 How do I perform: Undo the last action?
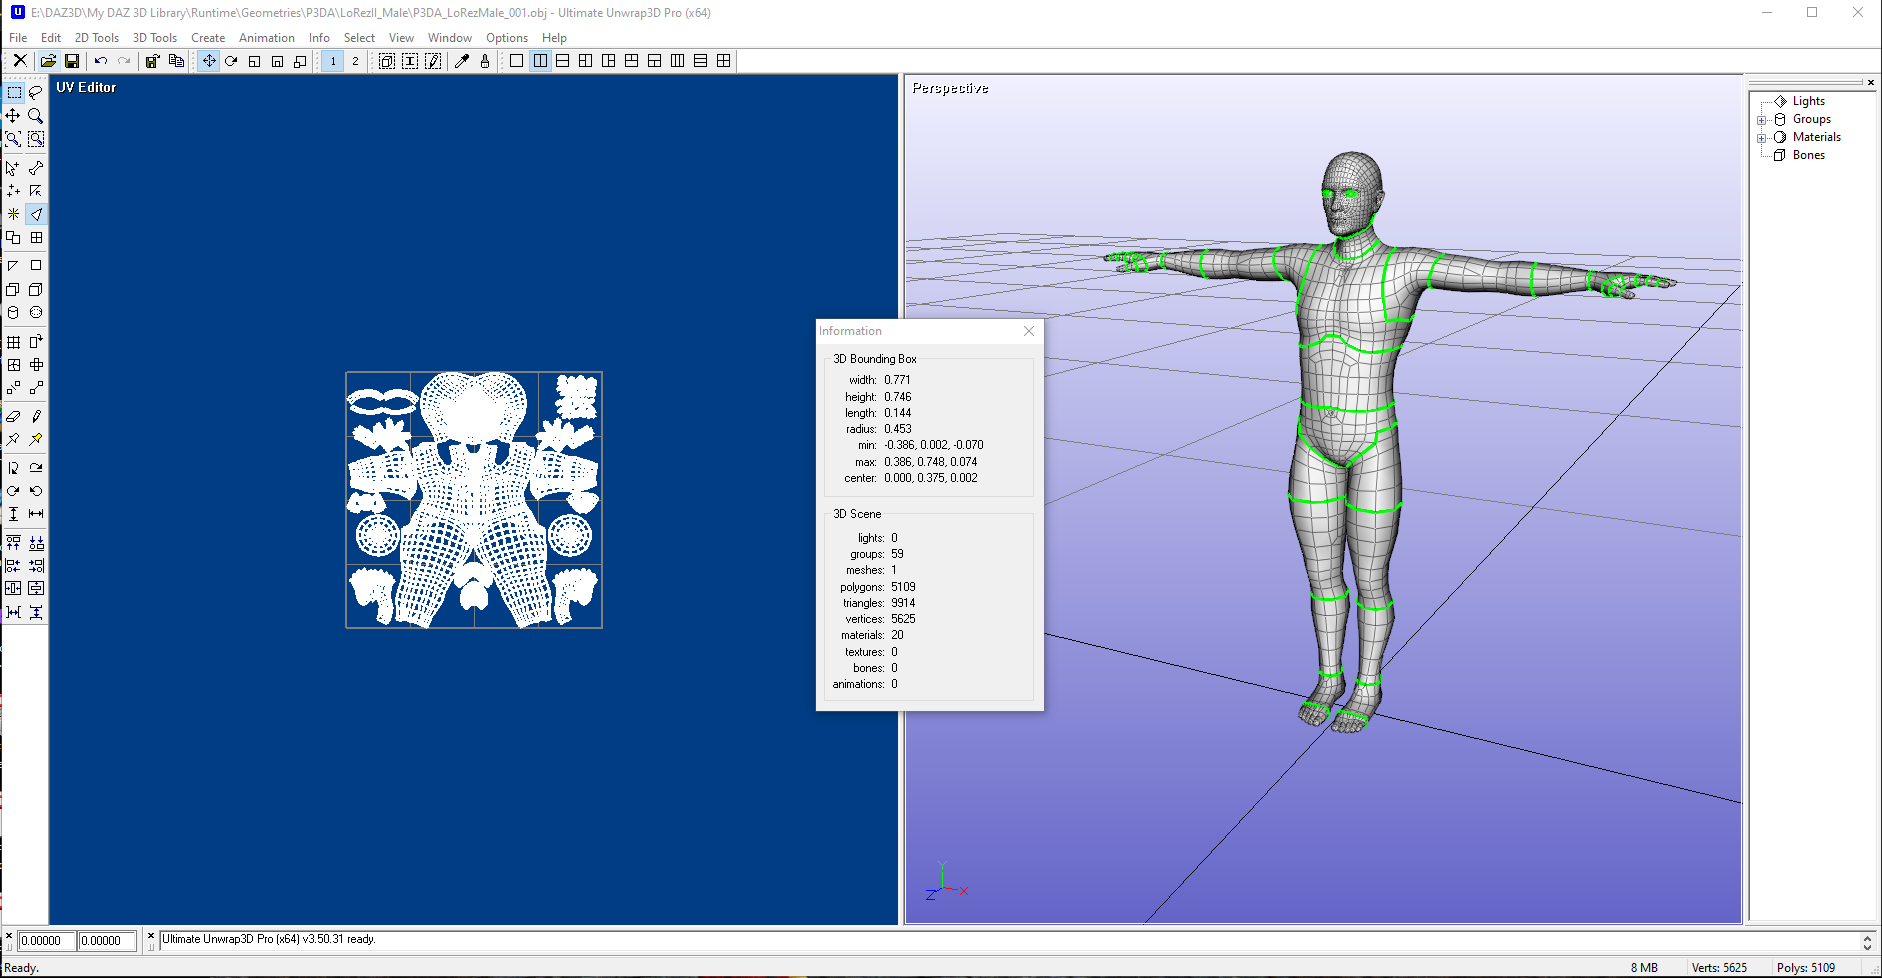point(101,61)
